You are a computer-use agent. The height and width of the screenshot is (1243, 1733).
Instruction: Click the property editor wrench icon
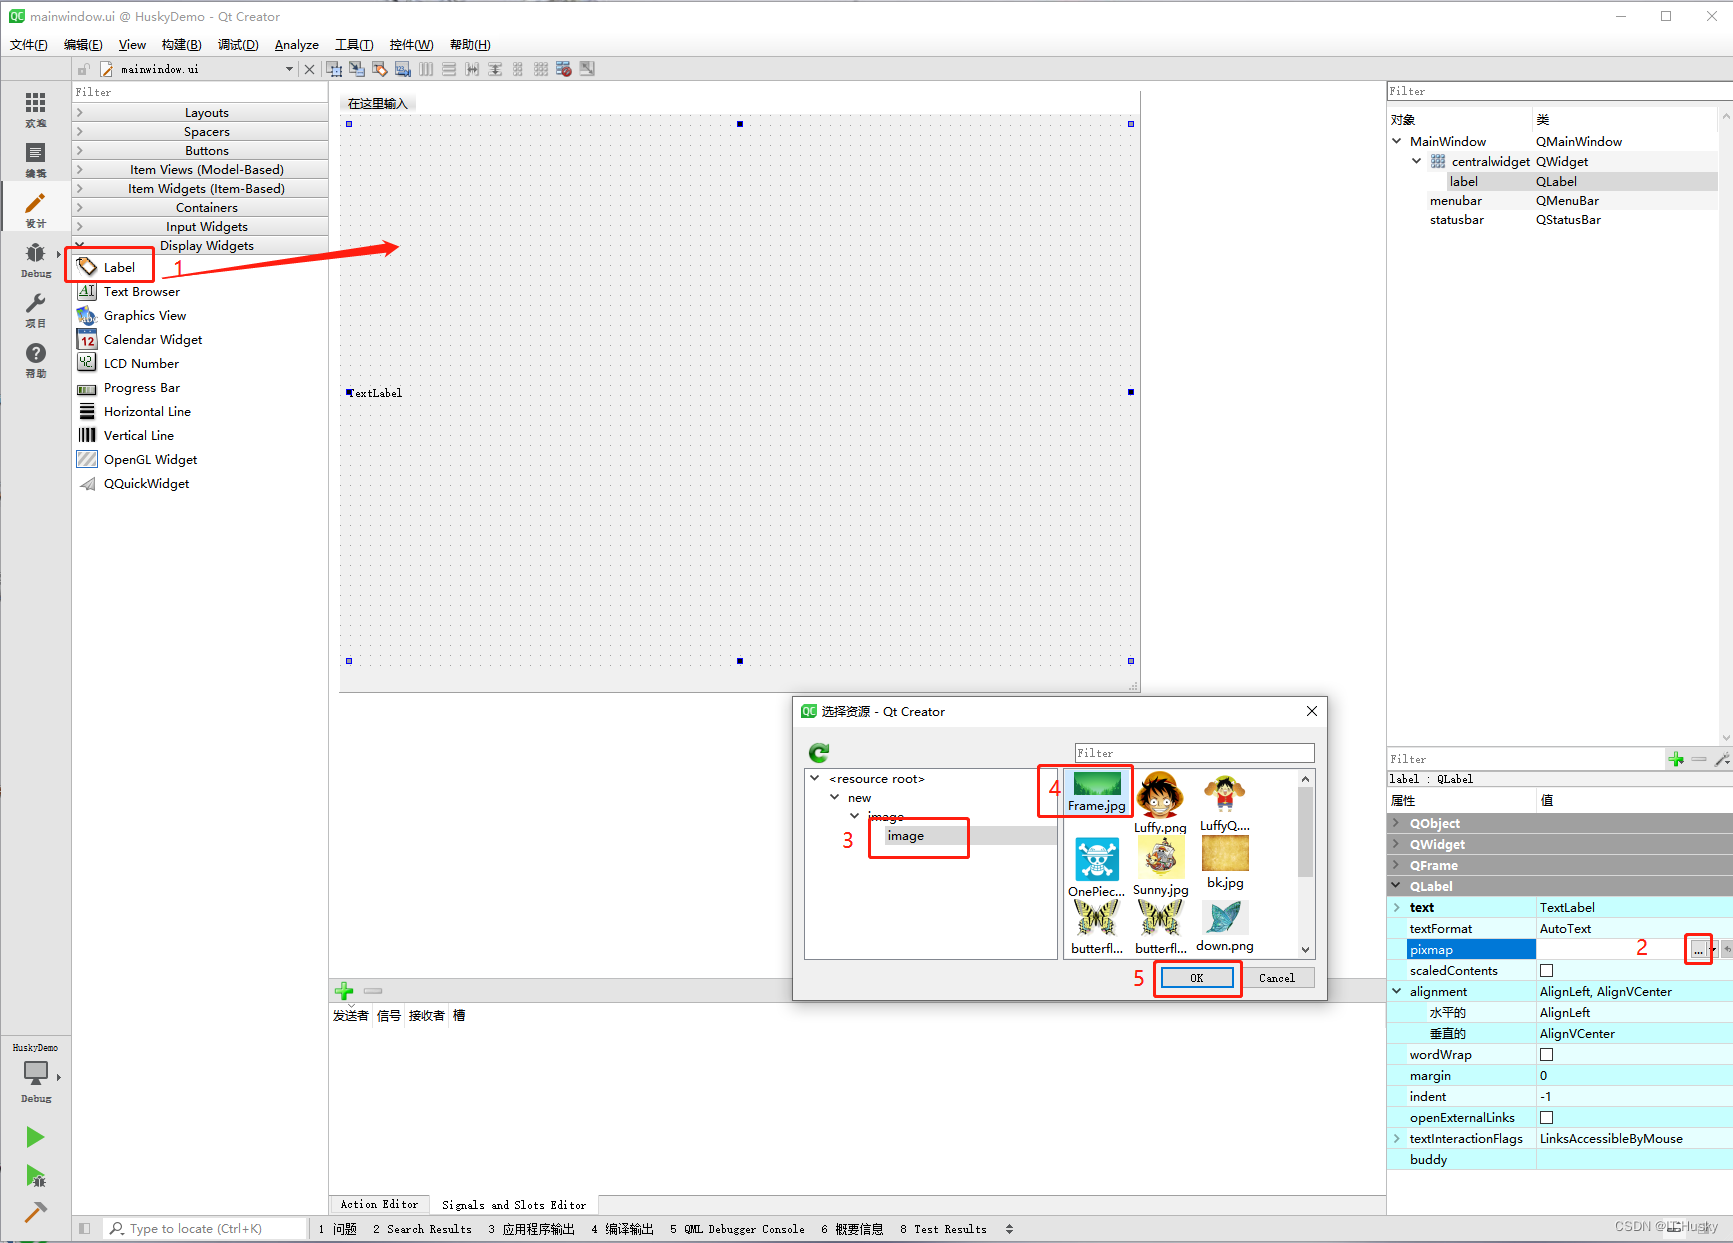point(1722,759)
